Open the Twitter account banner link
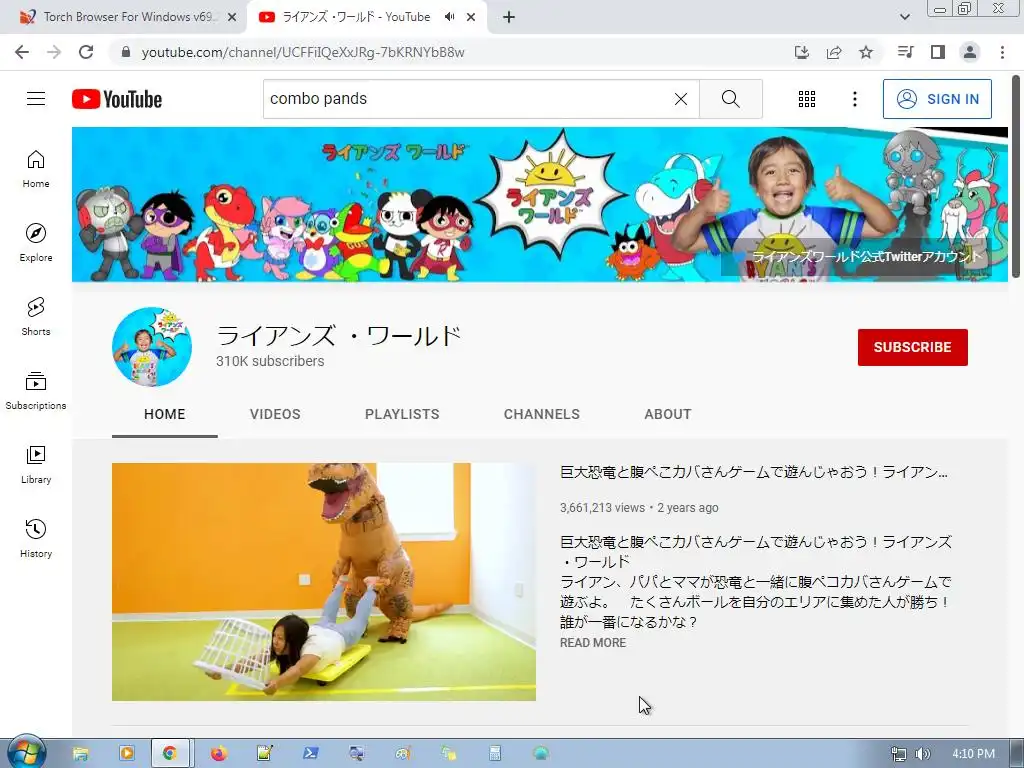The image size is (1024, 768). [x=866, y=257]
